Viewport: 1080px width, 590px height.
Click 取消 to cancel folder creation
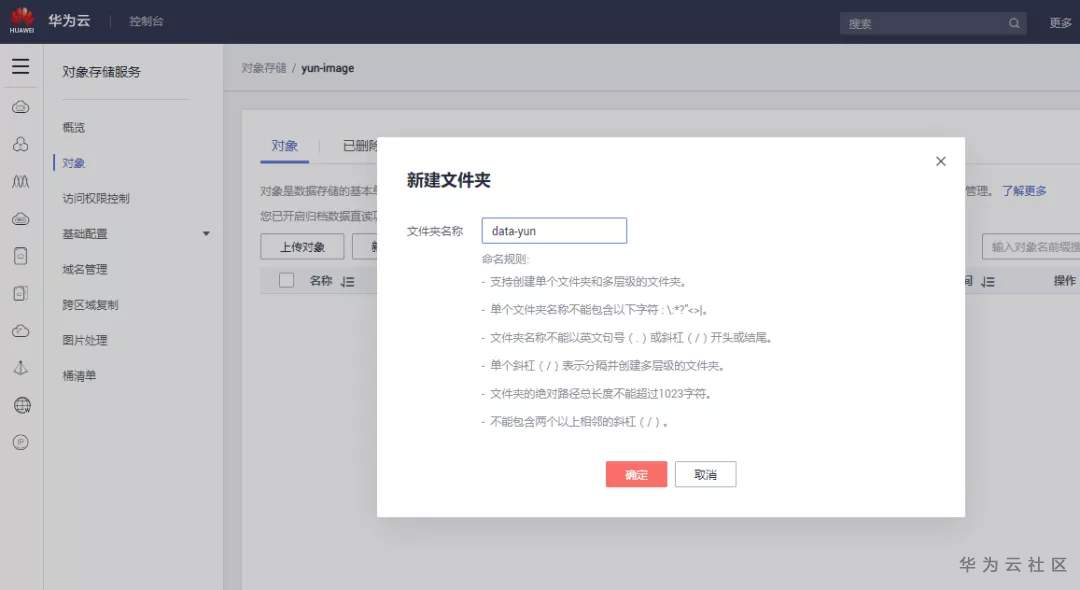(x=705, y=474)
